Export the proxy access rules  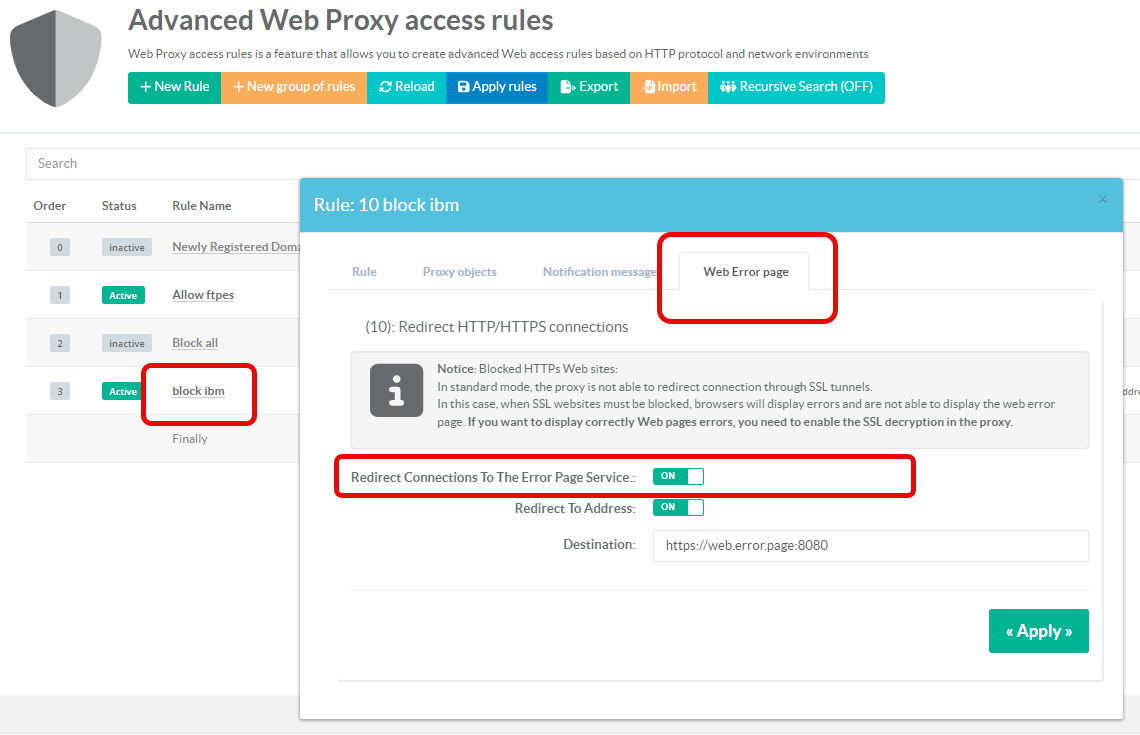pos(589,87)
